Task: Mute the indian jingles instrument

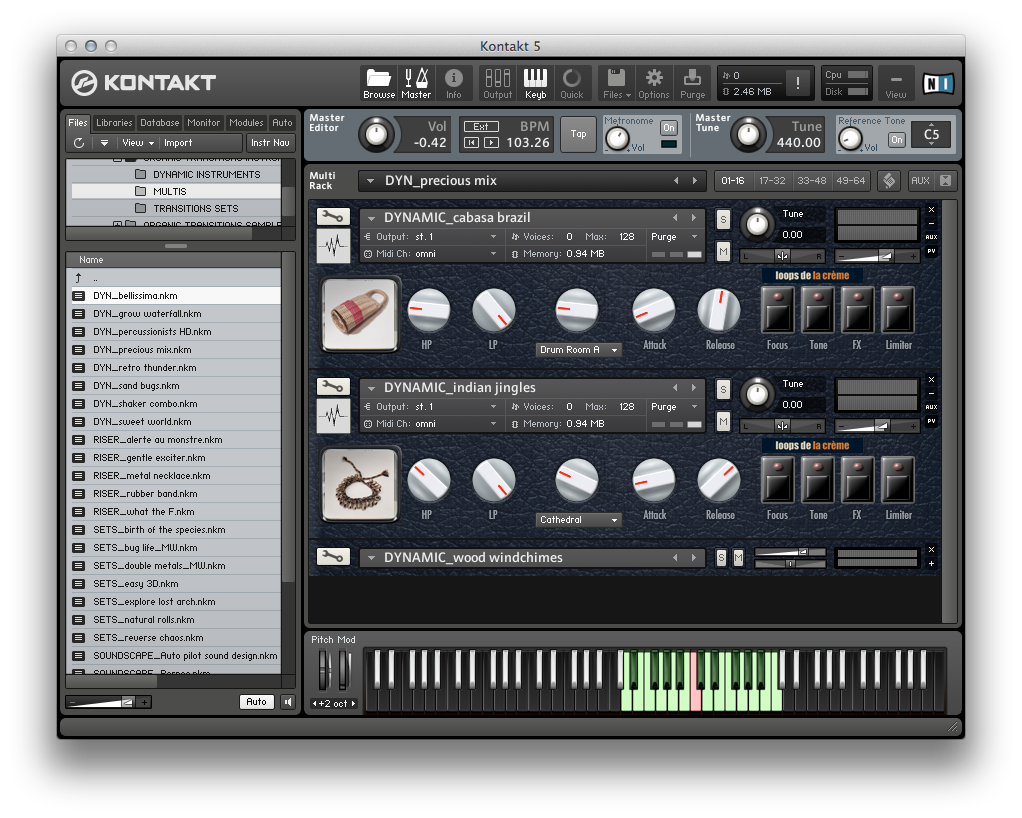Action: (x=723, y=422)
